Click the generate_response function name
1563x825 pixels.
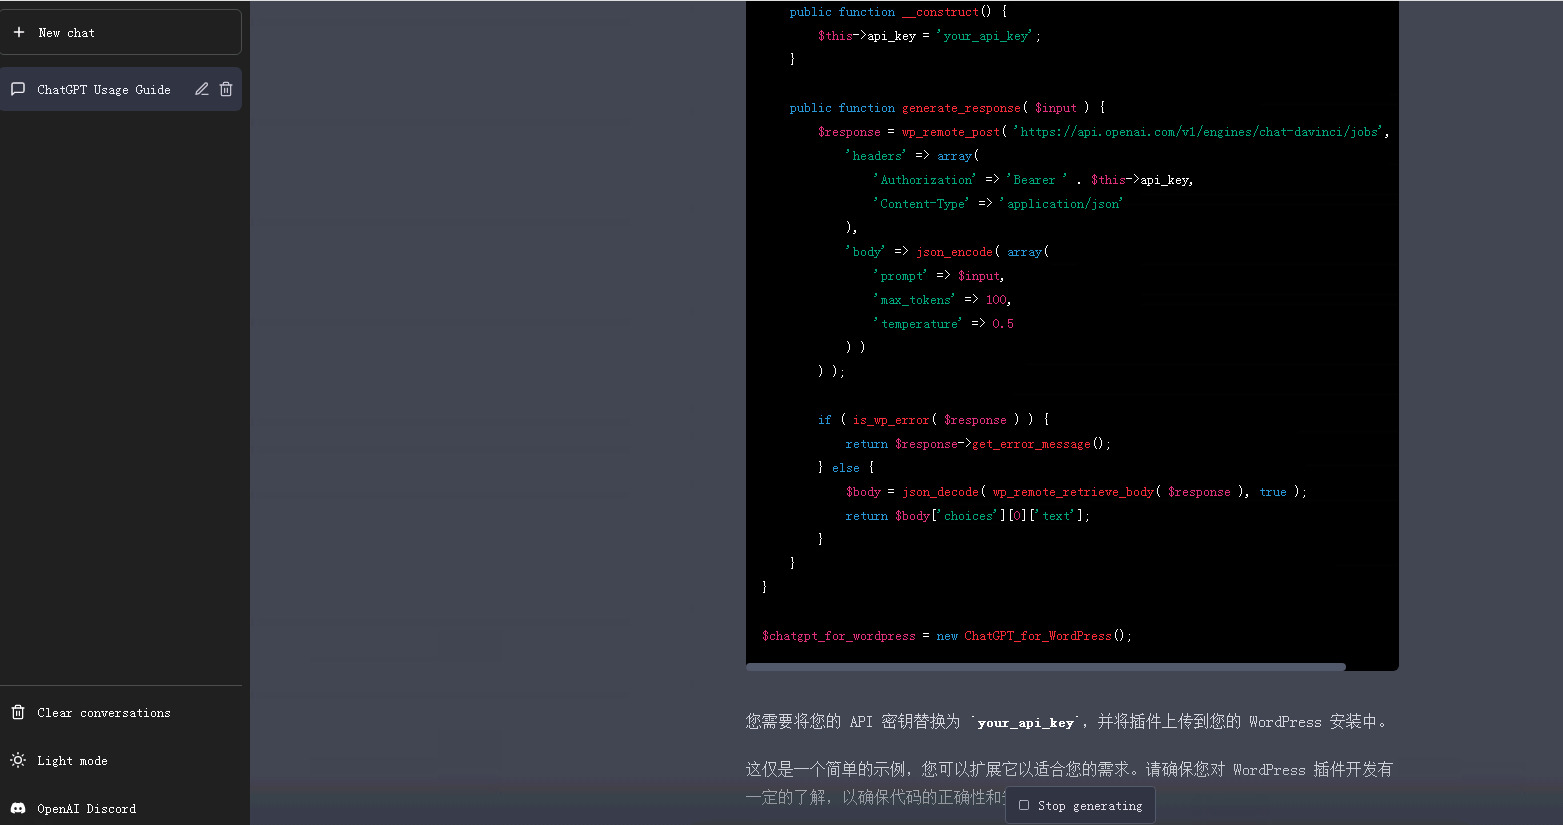[961, 107]
